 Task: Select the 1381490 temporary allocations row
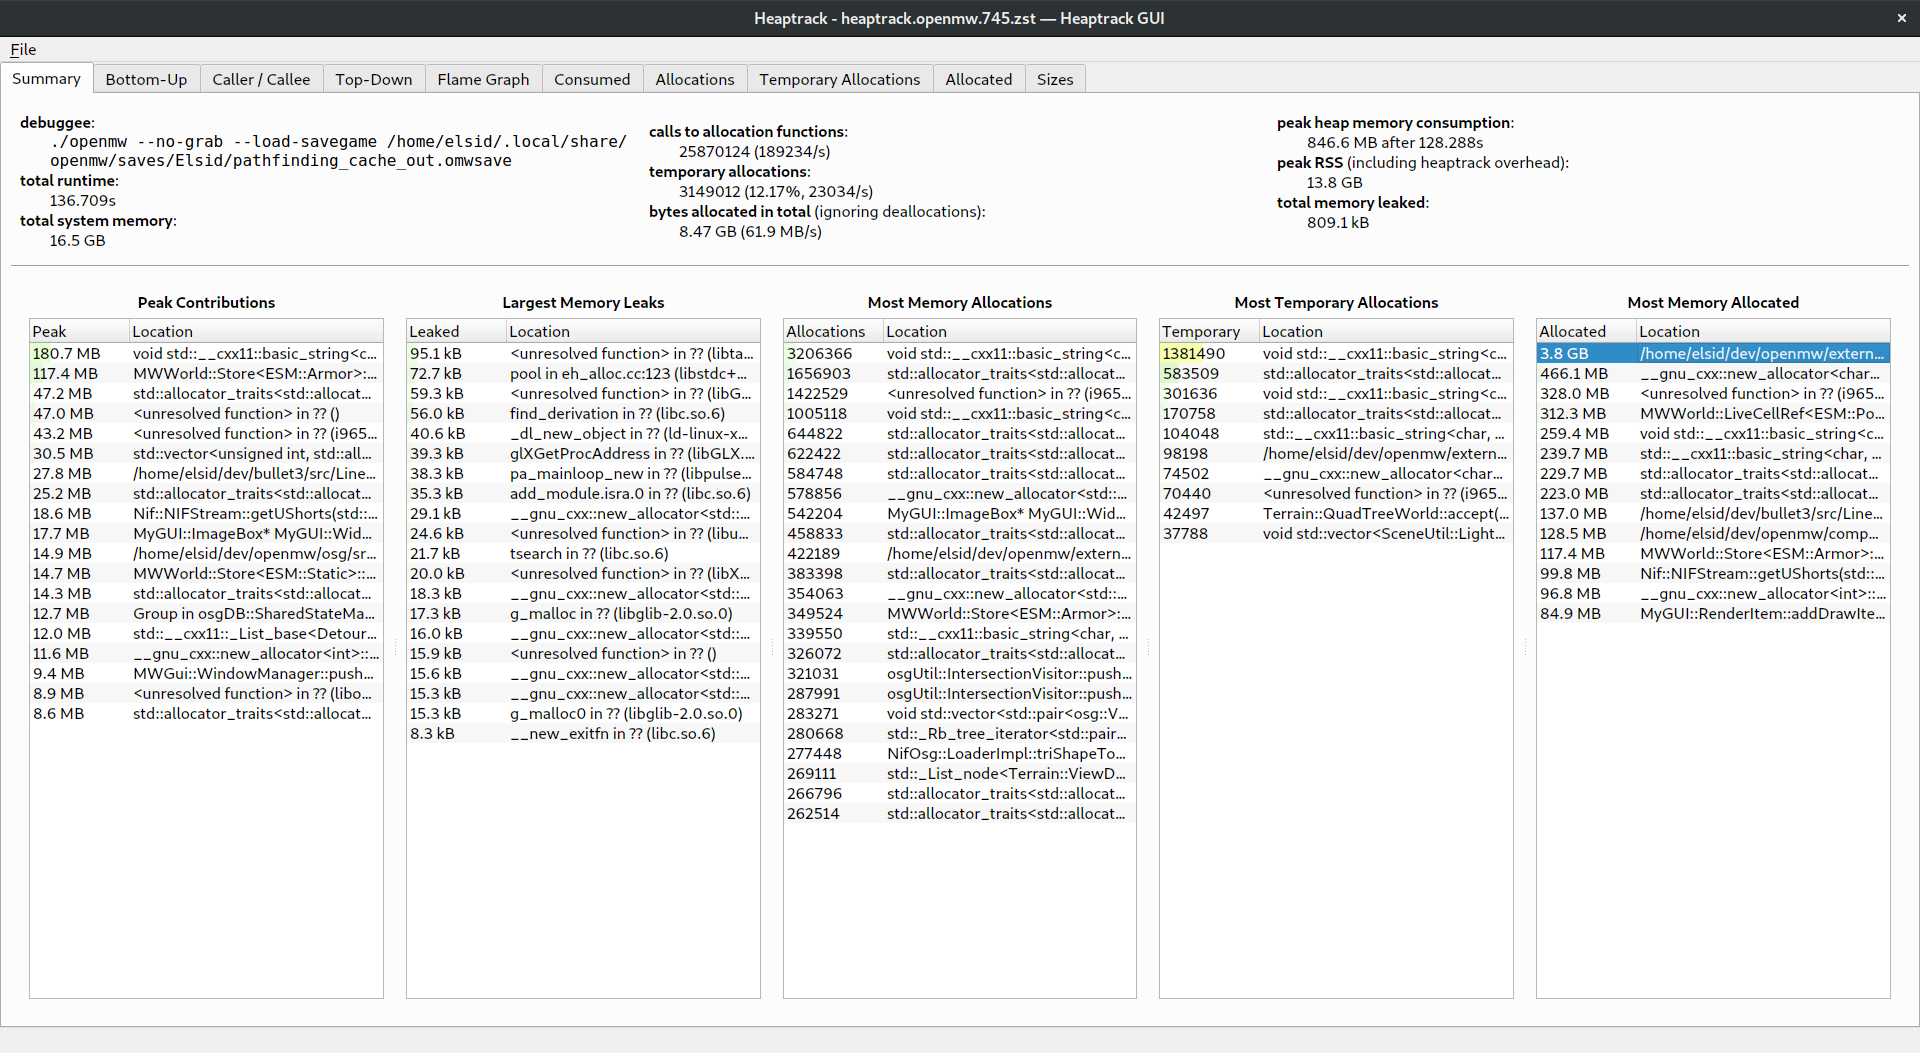click(1336, 353)
